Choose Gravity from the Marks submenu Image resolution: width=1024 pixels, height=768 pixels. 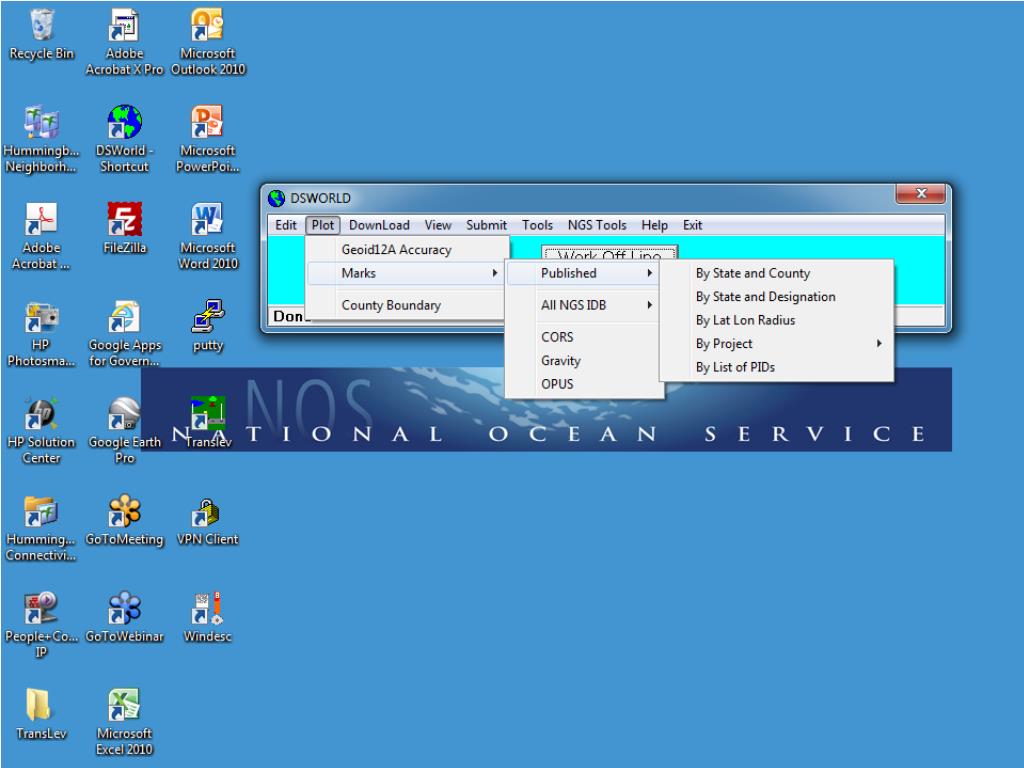click(x=584, y=360)
